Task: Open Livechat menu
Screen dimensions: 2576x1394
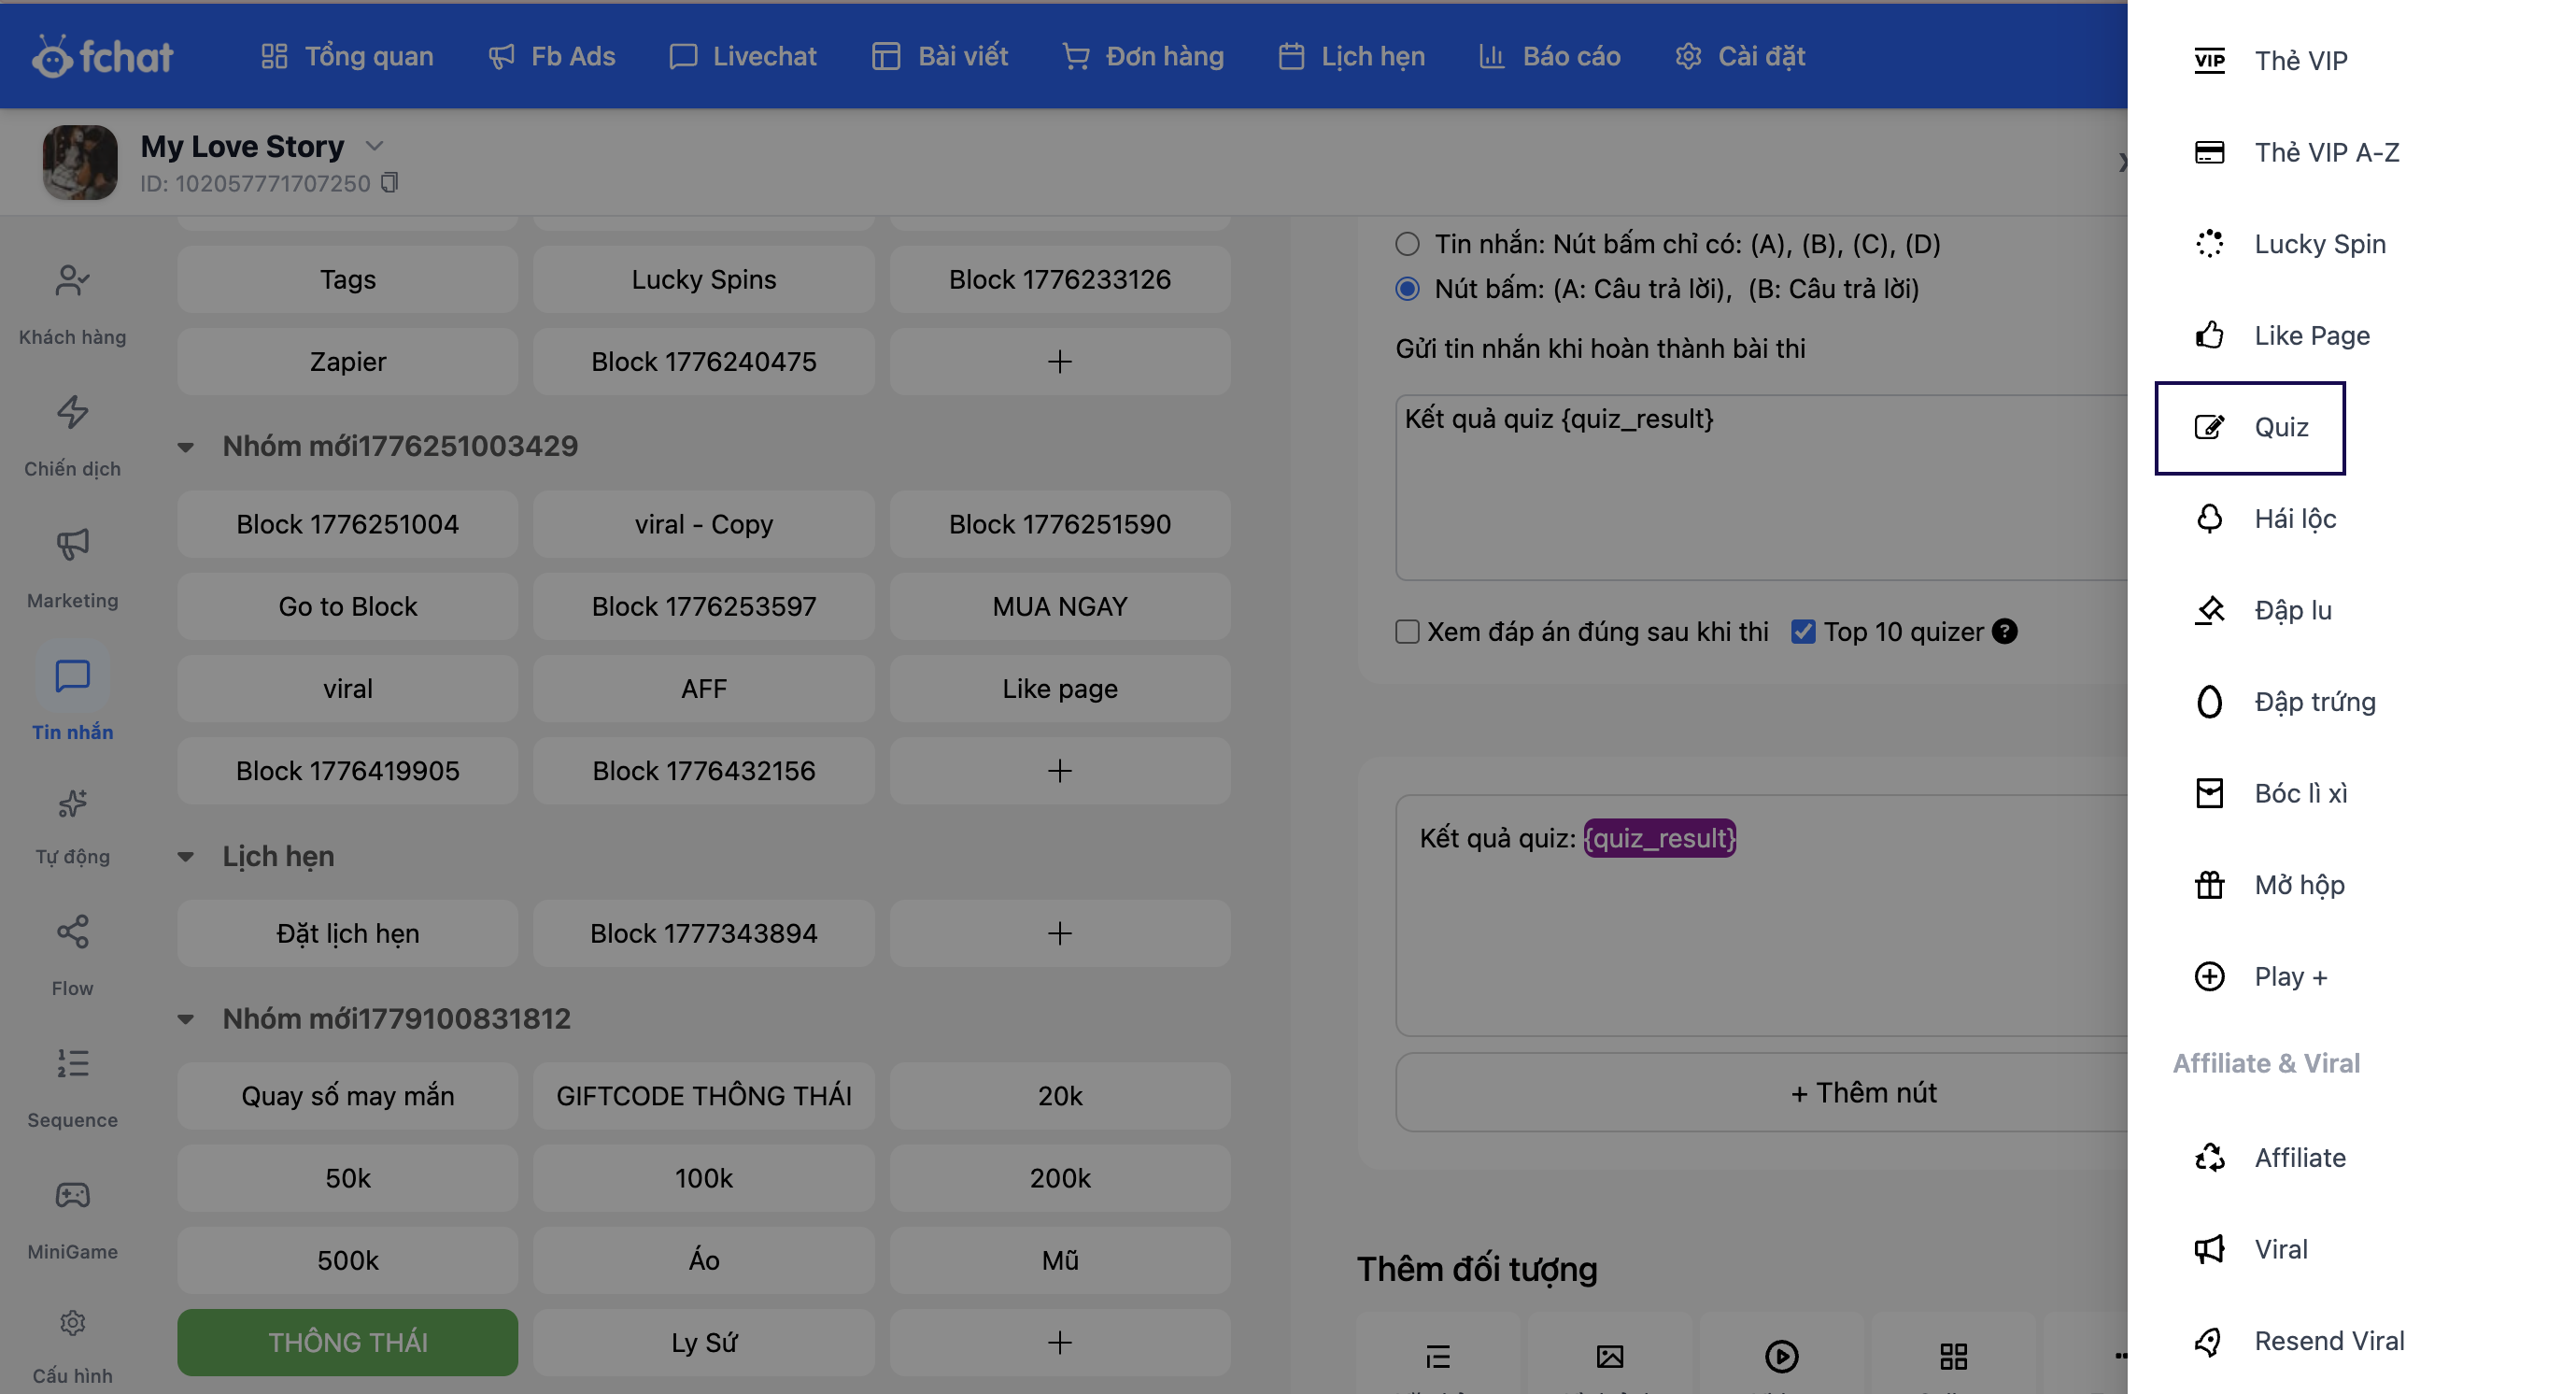Action: (x=743, y=56)
